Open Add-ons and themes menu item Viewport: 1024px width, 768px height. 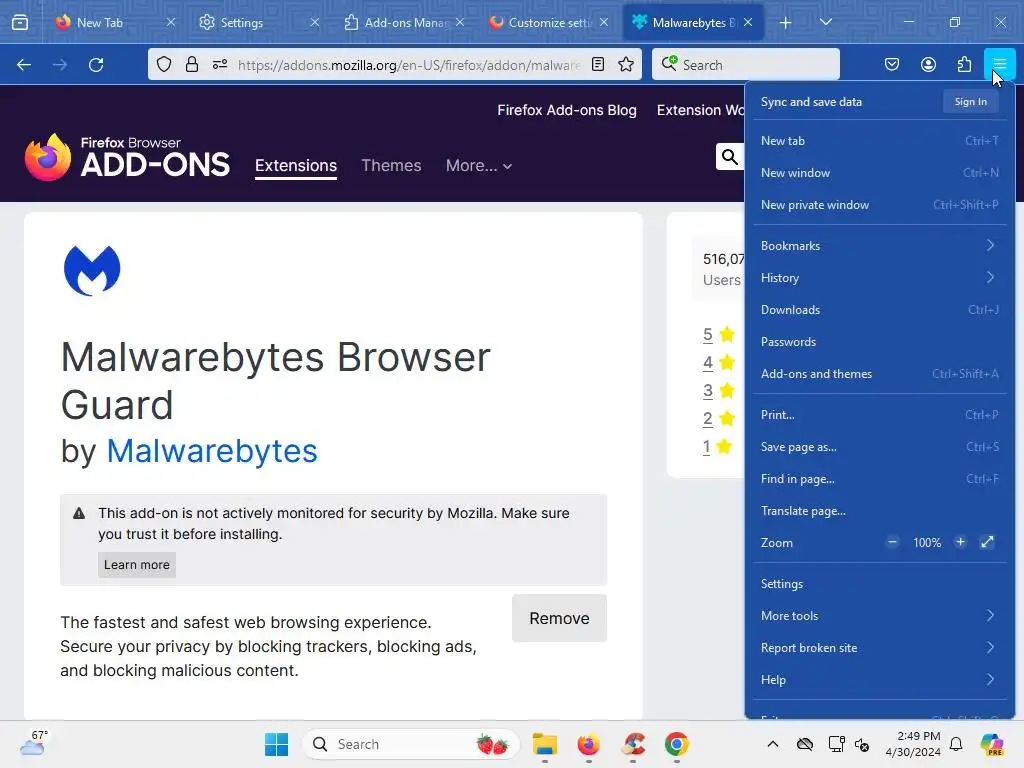pyautogui.click(x=879, y=374)
